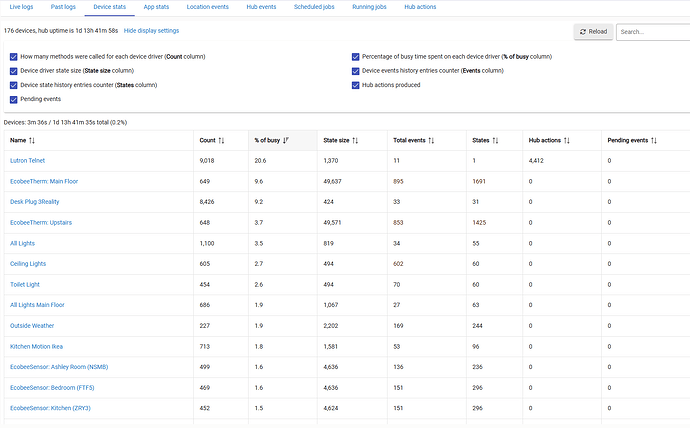
Task: Toggle Hub actions produced checkbox
Action: click(x=355, y=85)
